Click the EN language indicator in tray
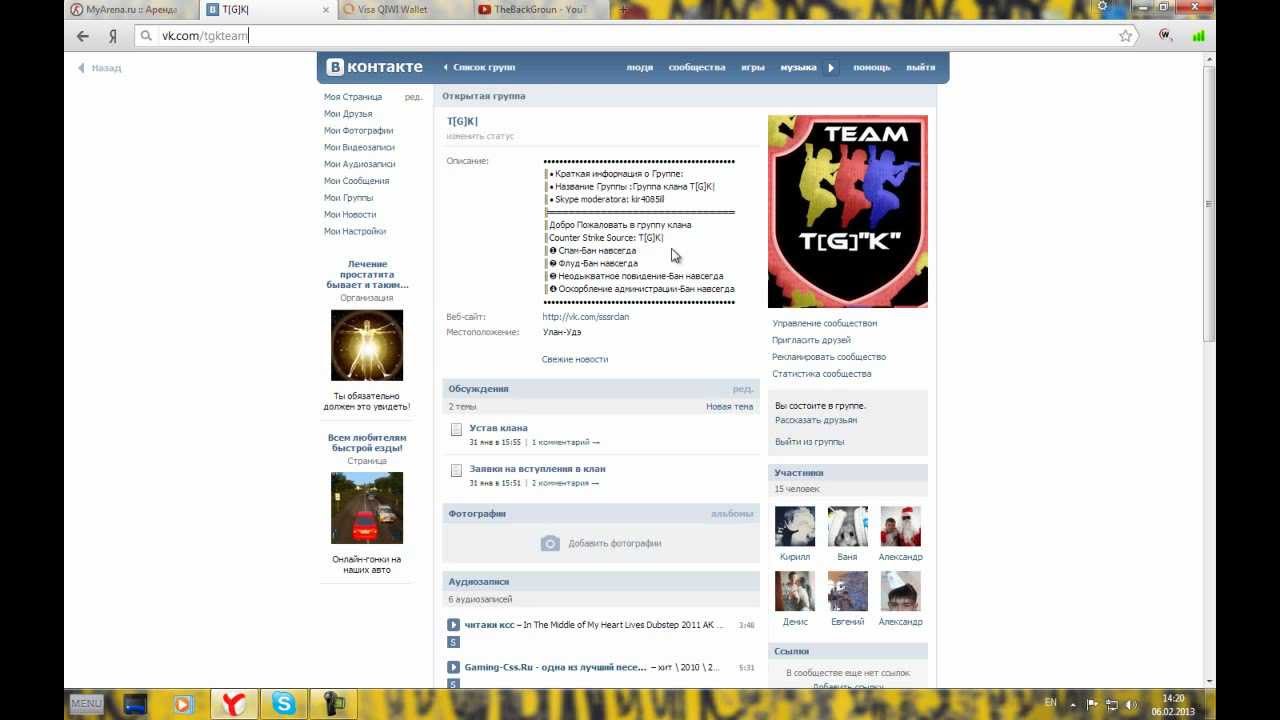This screenshot has width=1280, height=720. click(x=1050, y=703)
